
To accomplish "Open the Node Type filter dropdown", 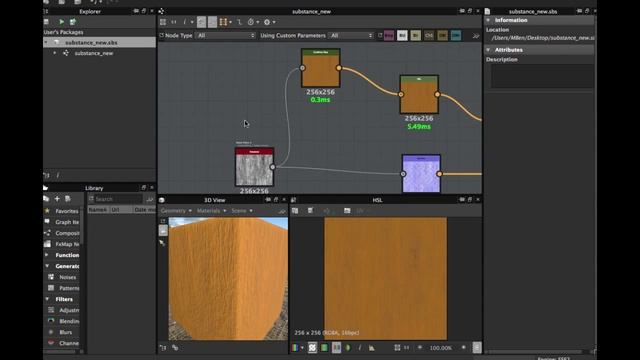I will pos(225,36).
